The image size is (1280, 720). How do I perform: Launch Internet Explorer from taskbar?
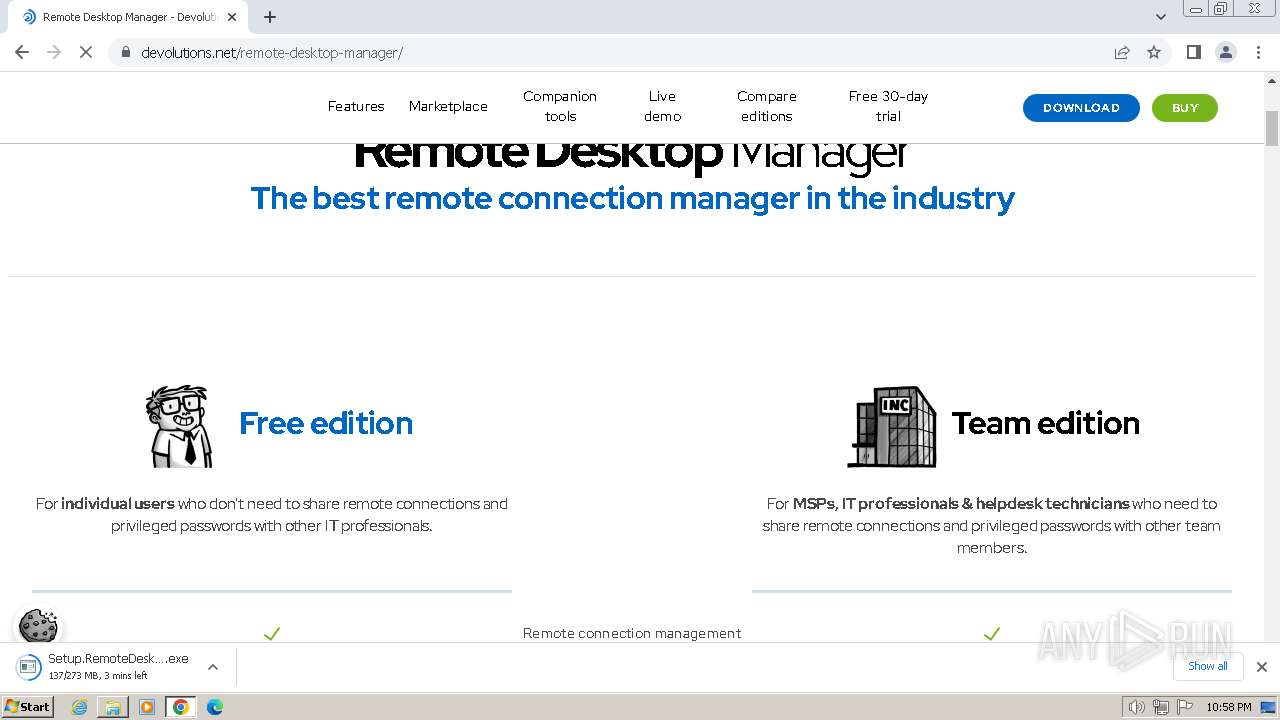(80, 707)
